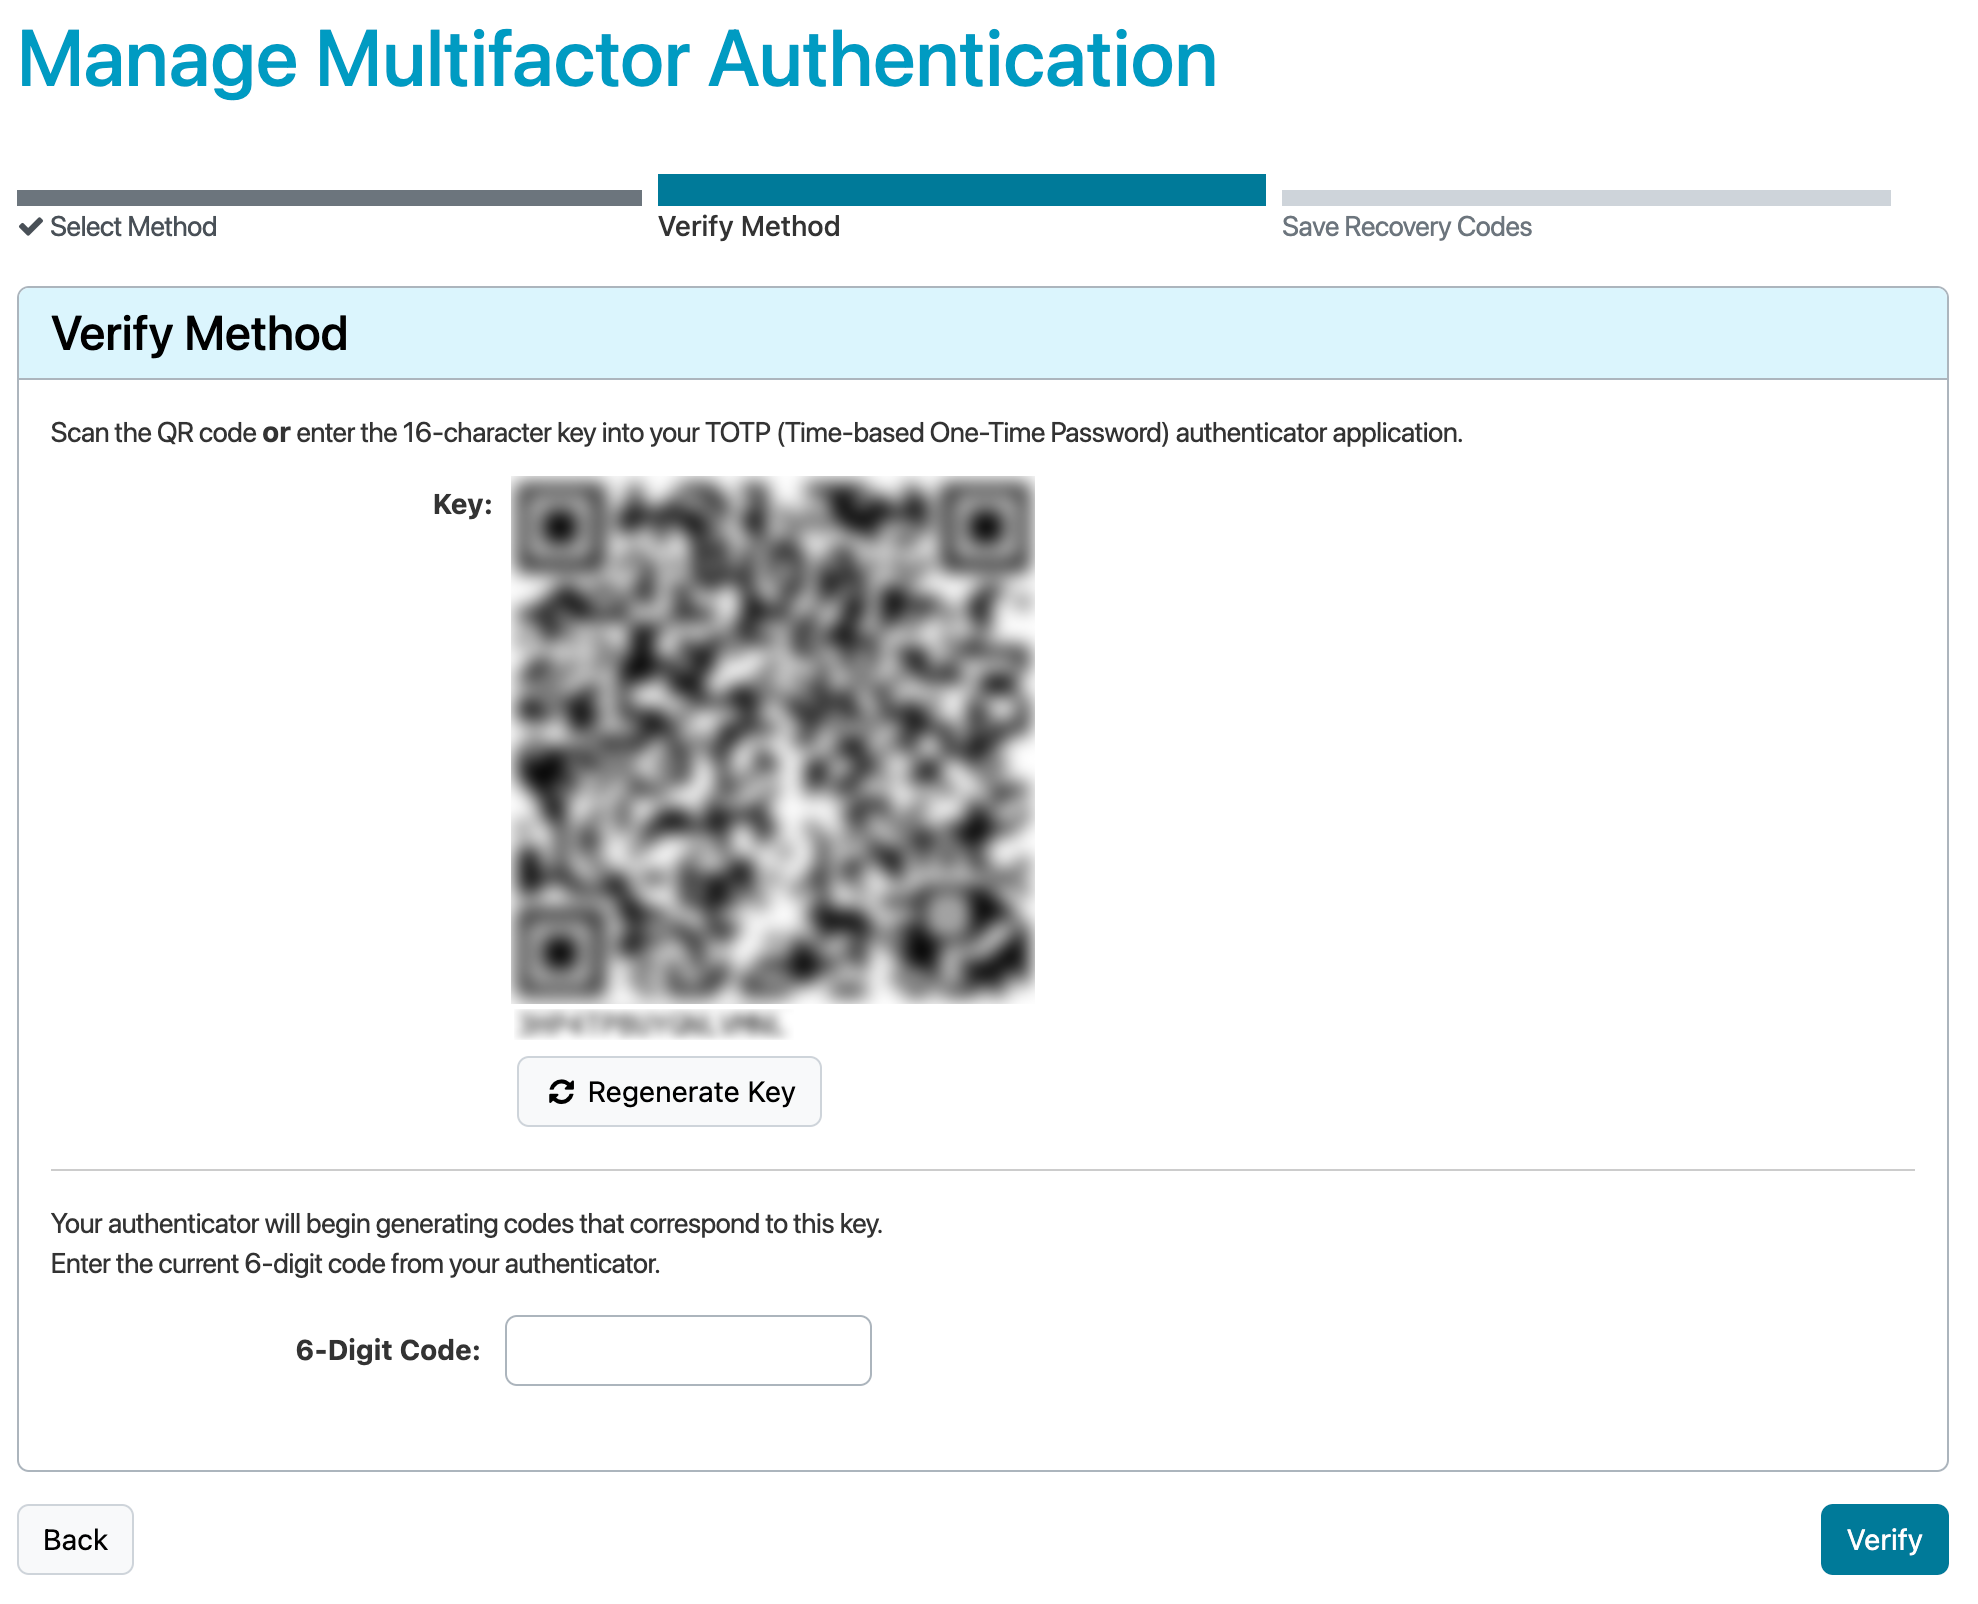
Task: Click 'Enter the current 6-digit code' text
Action: pyautogui.click(x=355, y=1264)
